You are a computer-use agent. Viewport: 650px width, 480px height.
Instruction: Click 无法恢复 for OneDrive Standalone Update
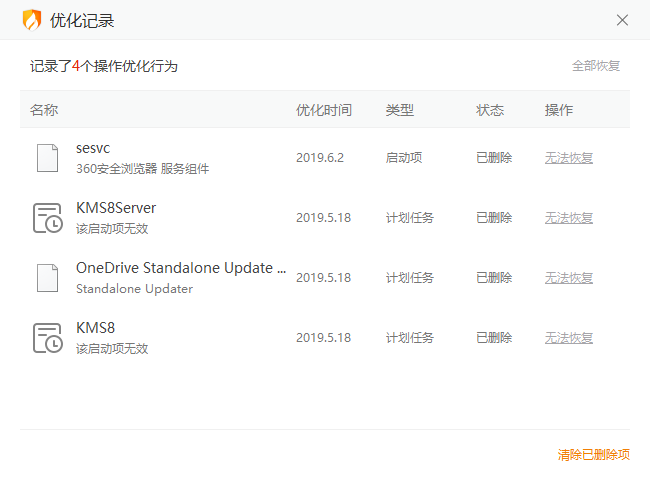568,278
